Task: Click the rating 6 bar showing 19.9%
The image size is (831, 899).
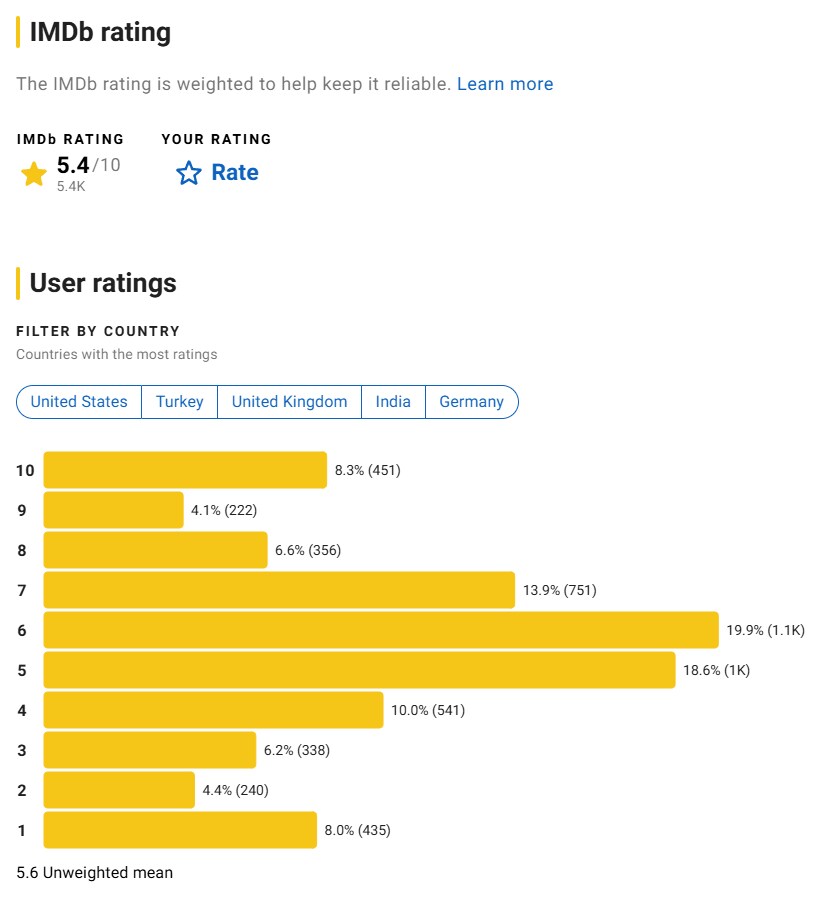Action: point(380,630)
